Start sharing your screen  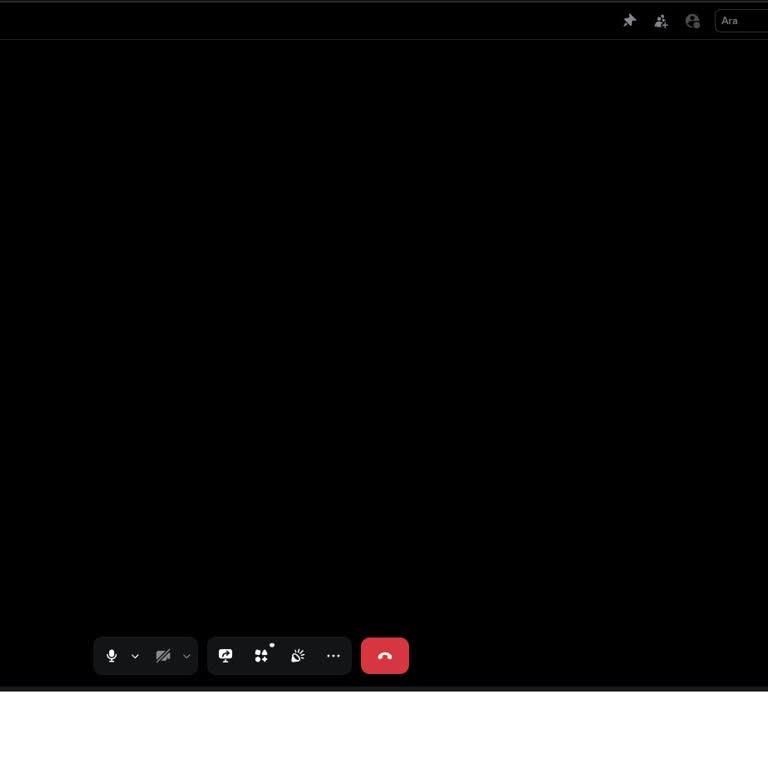point(225,656)
